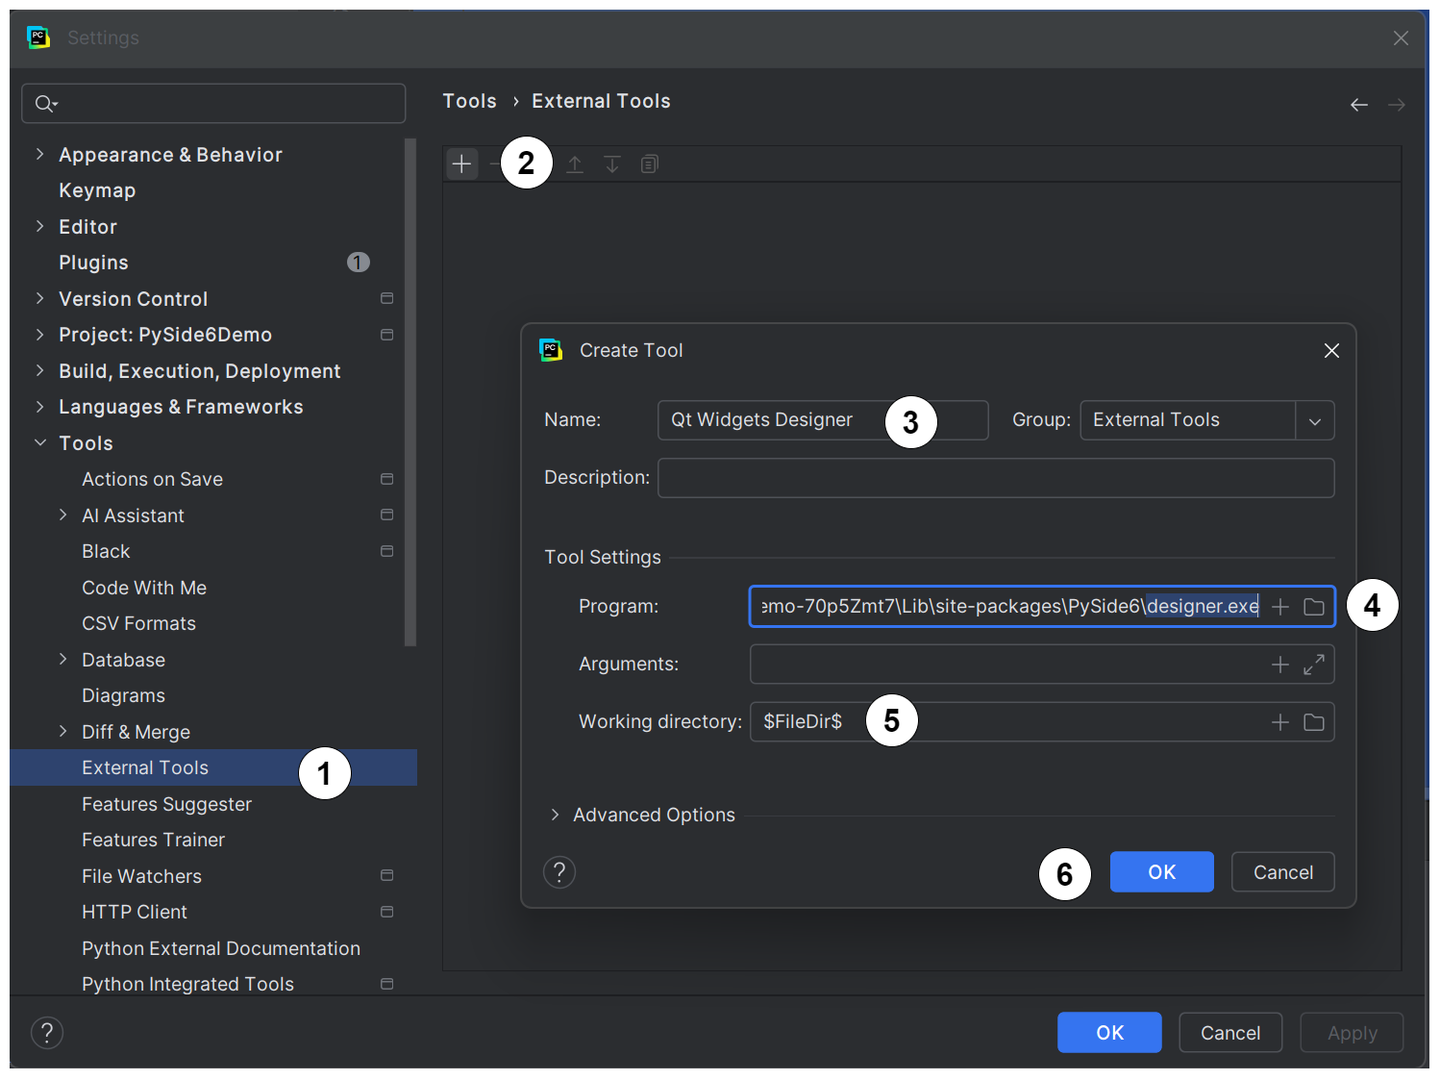Export external tools via the upload icon

click(x=575, y=163)
